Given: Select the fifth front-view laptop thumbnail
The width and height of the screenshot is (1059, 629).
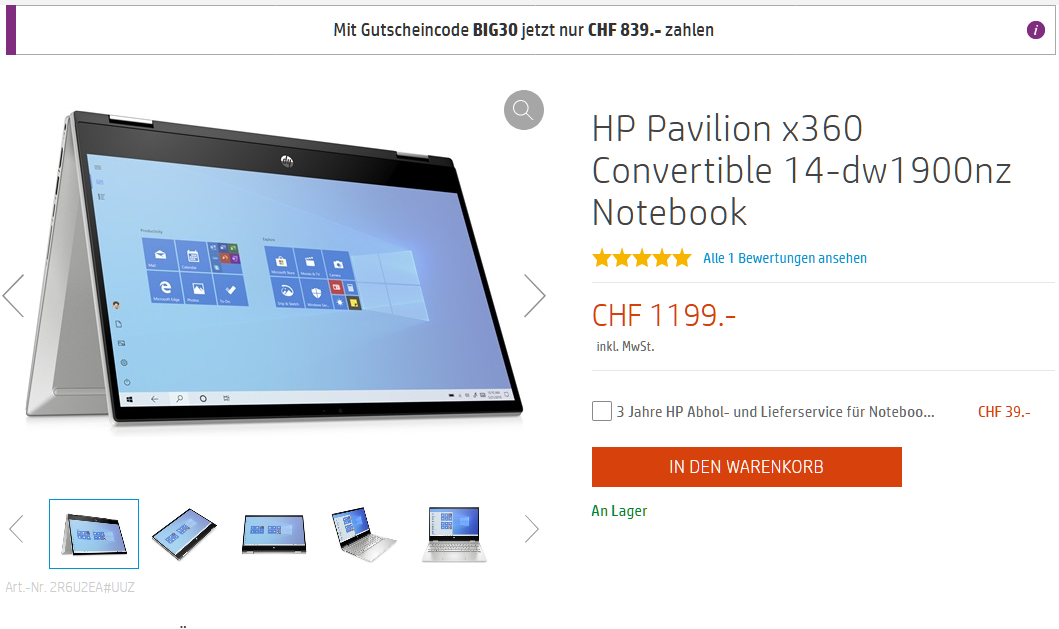Looking at the screenshot, I should pyautogui.click(x=454, y=534).
